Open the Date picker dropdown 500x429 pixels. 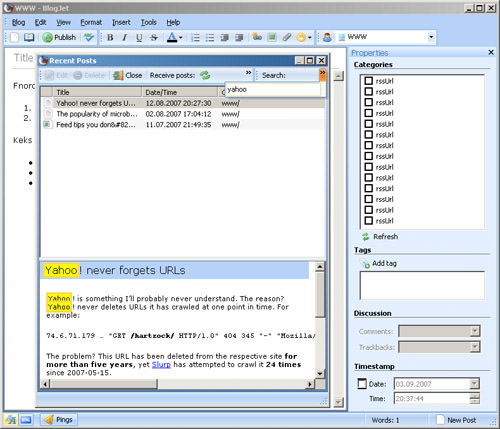click(x=474, y=384)
